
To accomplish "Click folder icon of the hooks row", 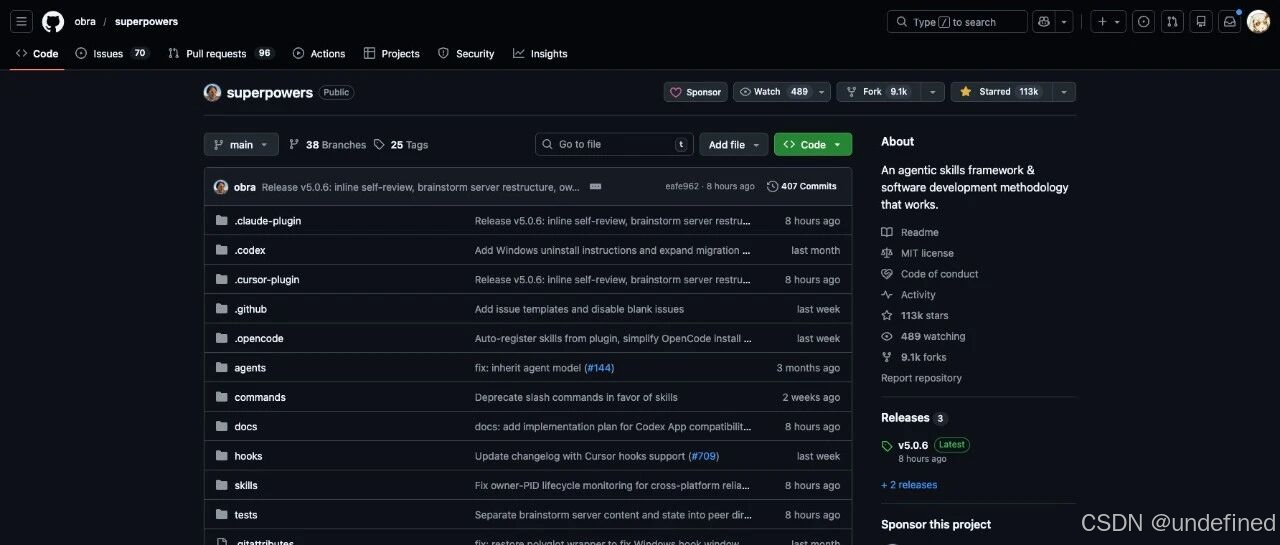I will pyautogui.click(x=222, y=456).
